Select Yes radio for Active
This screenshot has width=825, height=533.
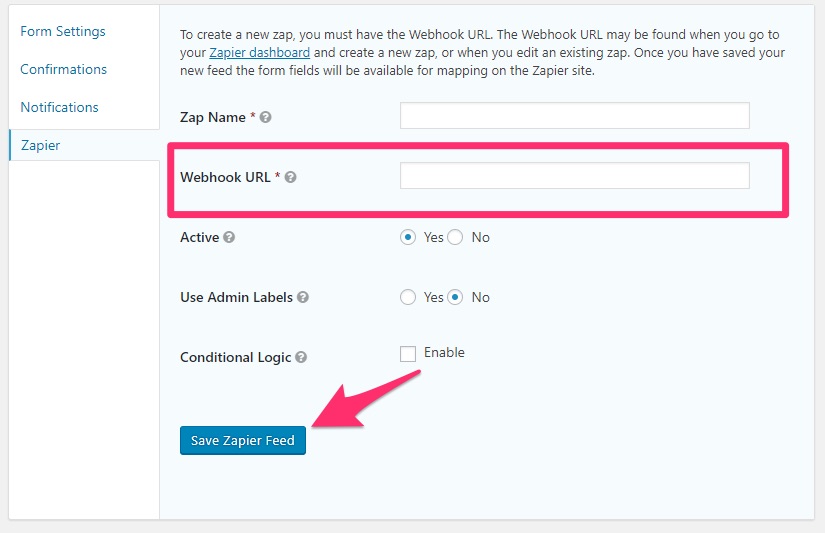coord(408,237)
